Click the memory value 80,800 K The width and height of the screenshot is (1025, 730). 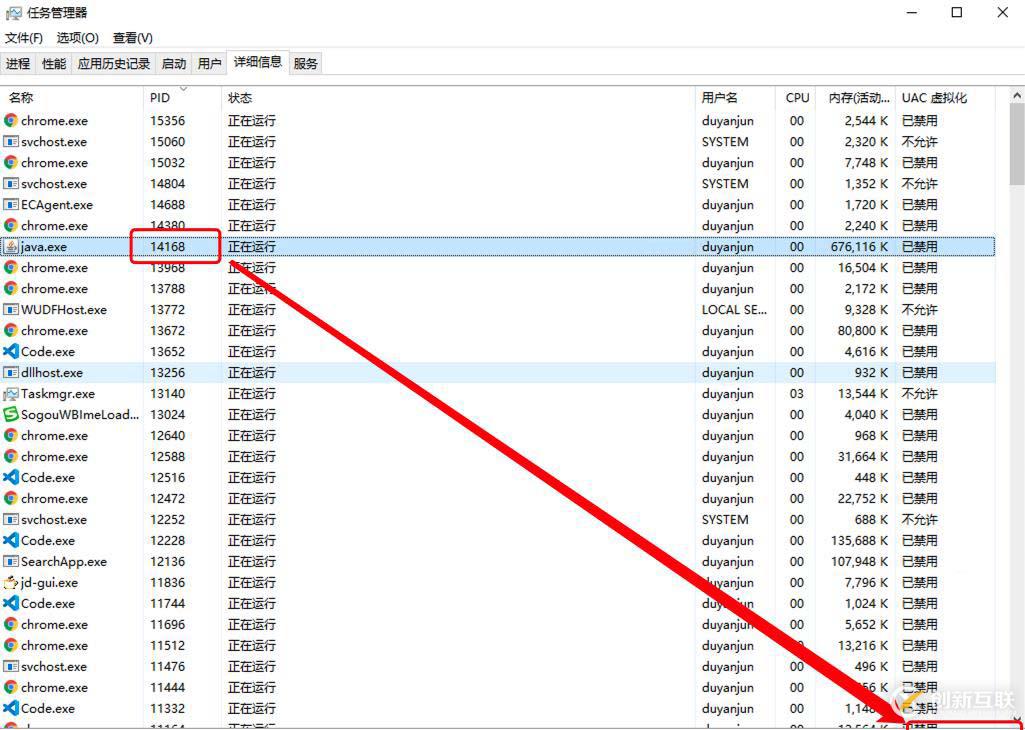(x=863, y=331)
